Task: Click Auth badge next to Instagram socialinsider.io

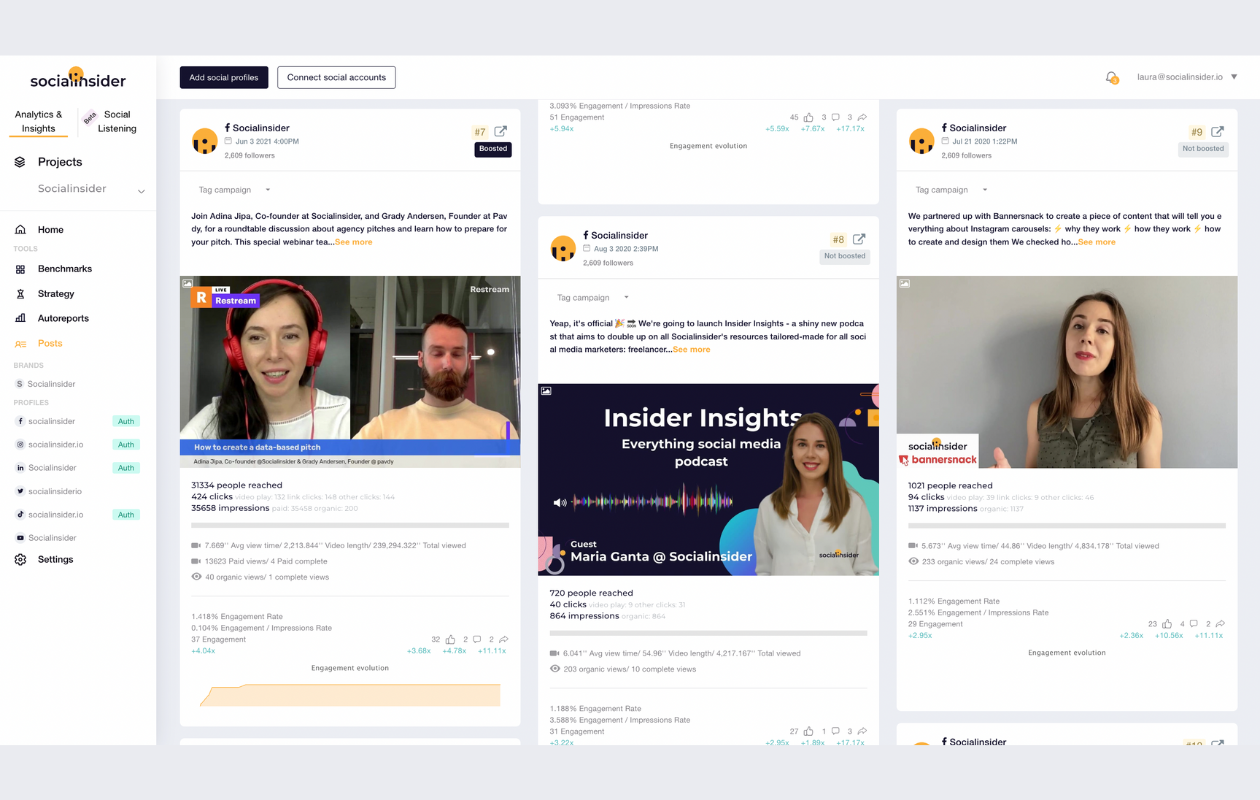Action: [x=126, y=445]
